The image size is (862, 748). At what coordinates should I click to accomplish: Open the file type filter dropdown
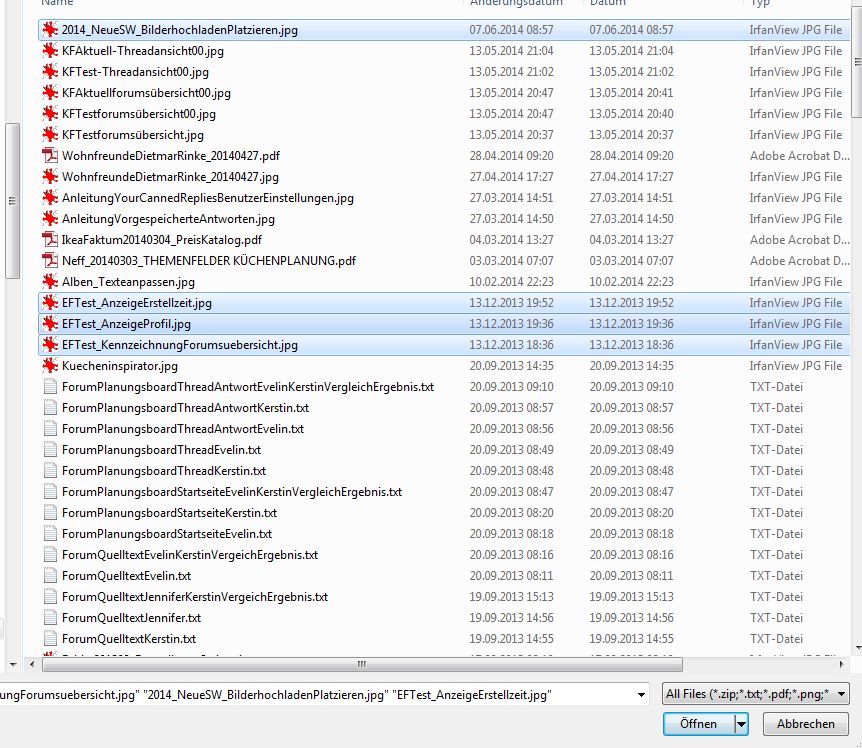point(756,694)
